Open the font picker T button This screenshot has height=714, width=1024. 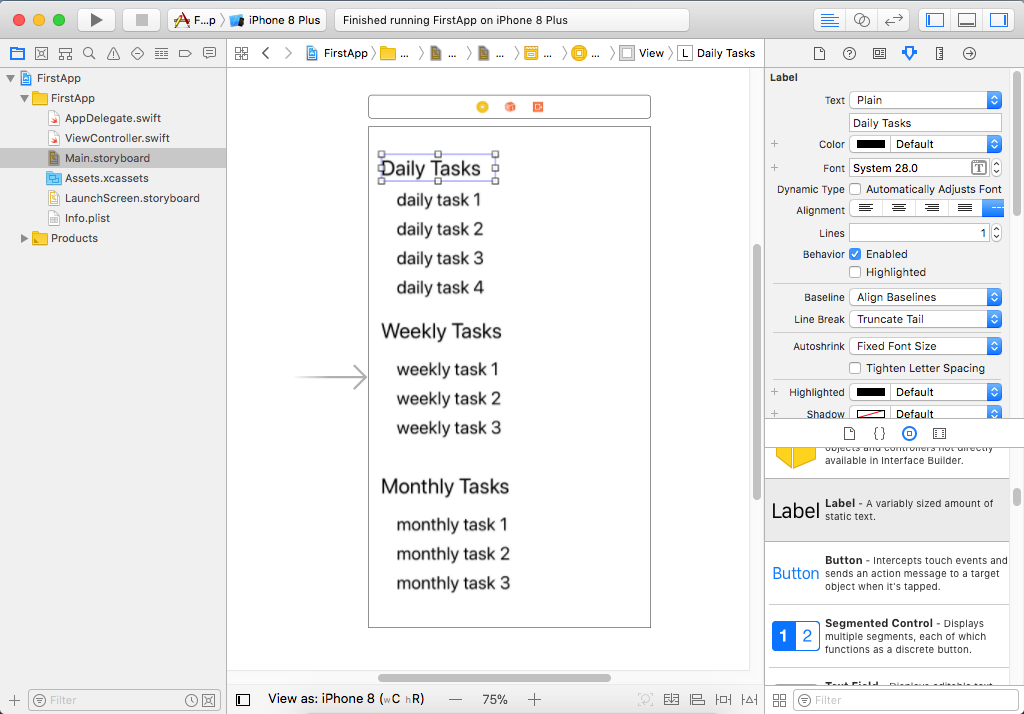pyautogui.click(x=978, y=168)
